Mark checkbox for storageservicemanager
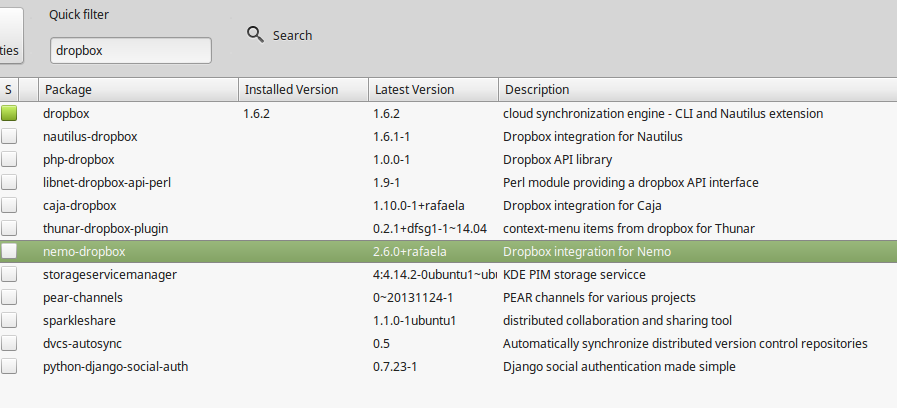This screenshot has width=897, height=408. click(x=9, y=275)
